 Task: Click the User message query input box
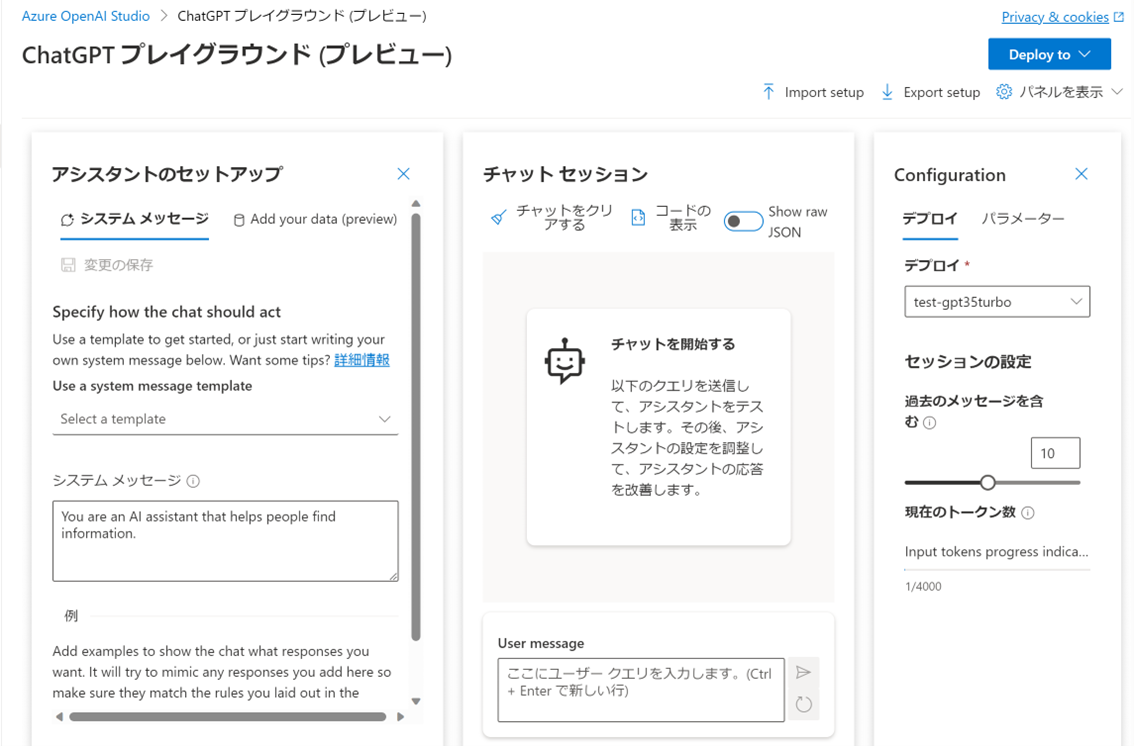(641, 690)
